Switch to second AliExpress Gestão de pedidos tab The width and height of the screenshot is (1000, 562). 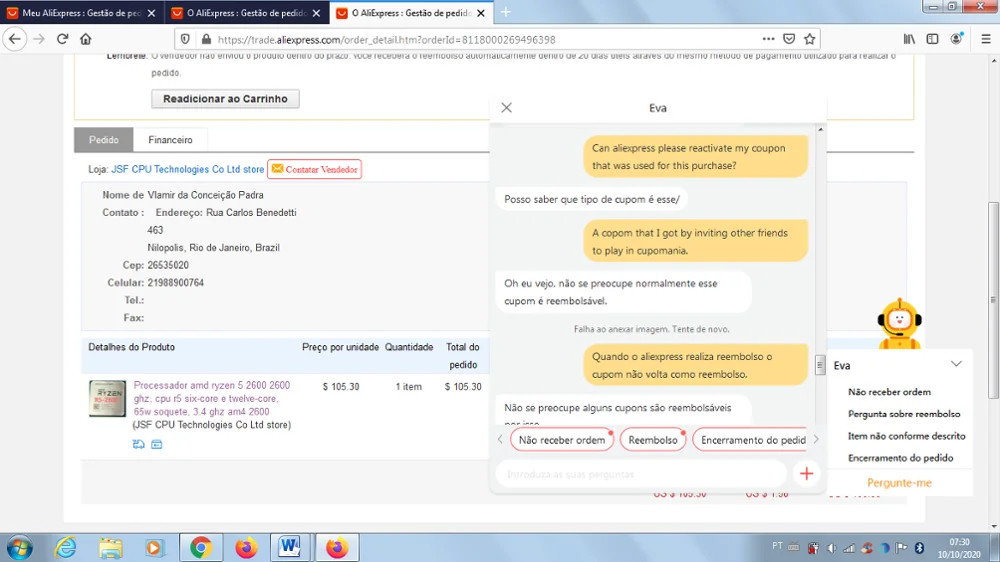(247, 12)
